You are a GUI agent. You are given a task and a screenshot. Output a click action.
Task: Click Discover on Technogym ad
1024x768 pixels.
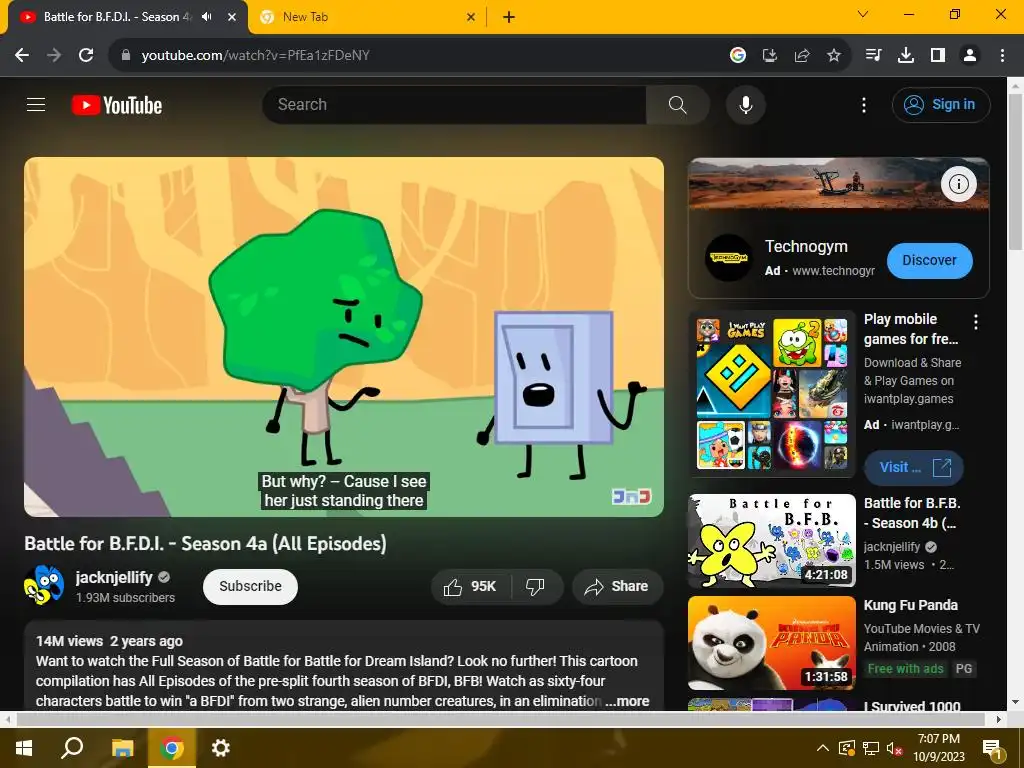[x=929, y=260]
